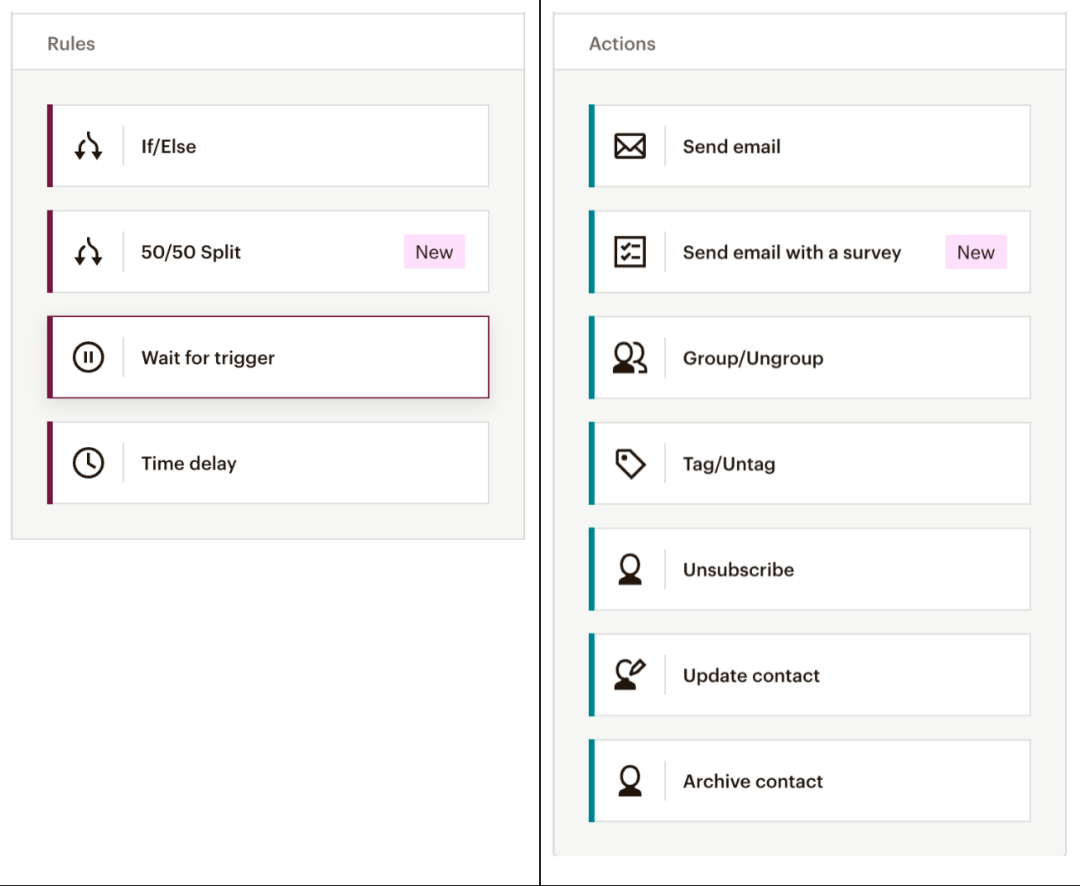This screenshot has height=886, width=1080.
Task: Click the Wait for trigger pause icon
Action: tap(88, 358)
